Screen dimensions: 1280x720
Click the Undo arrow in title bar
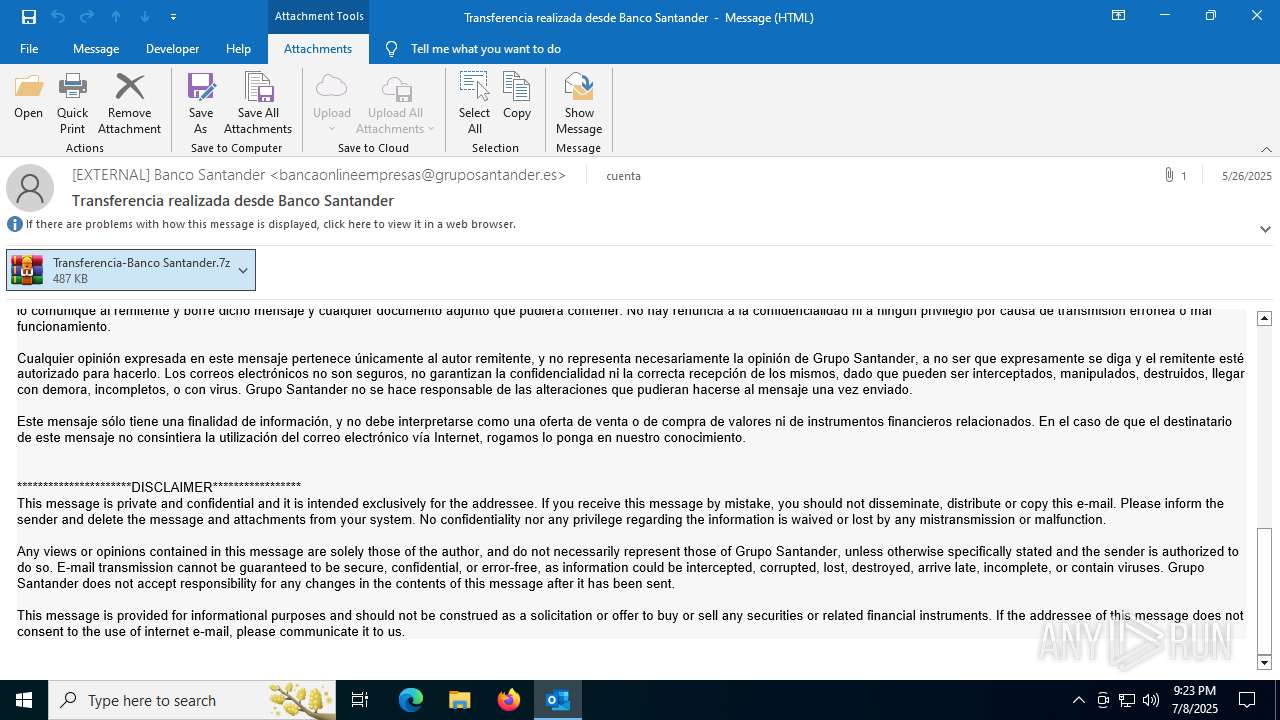point(57,16)
